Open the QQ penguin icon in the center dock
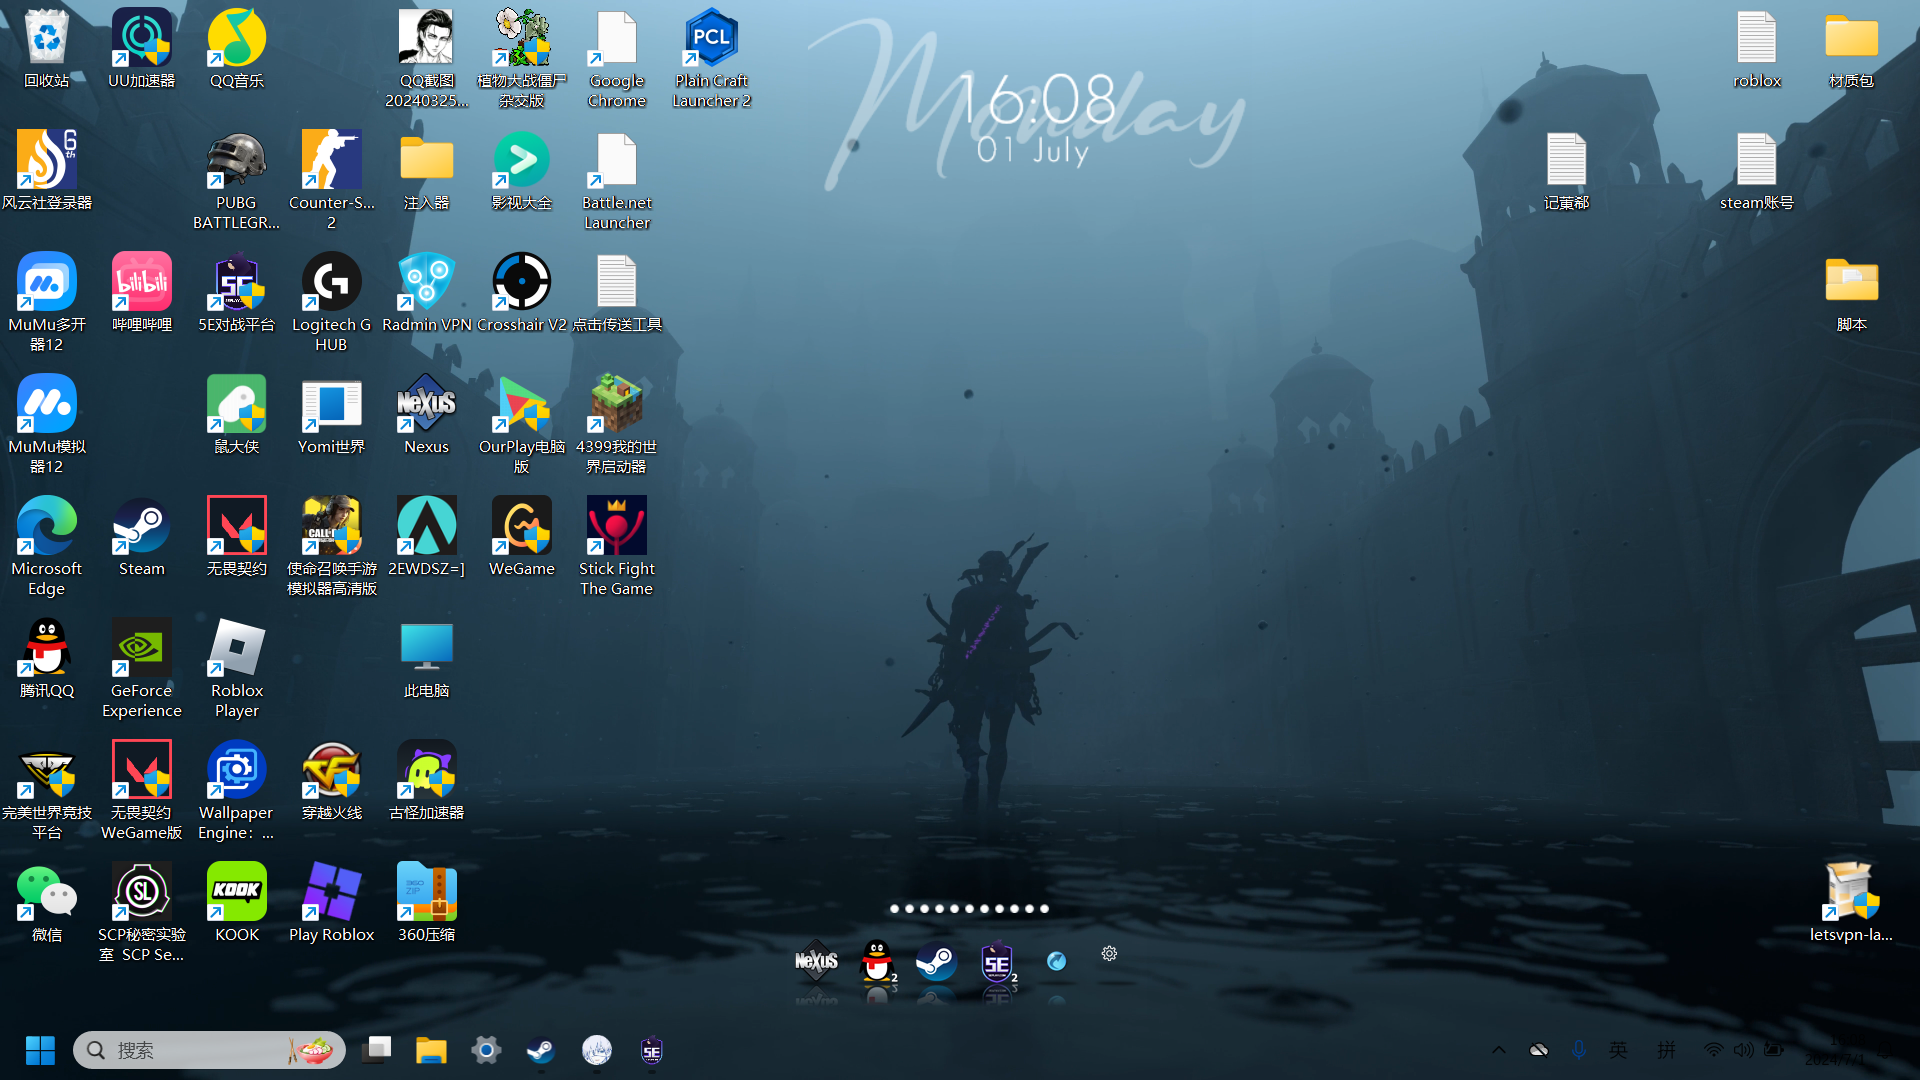The image size is (1920, 1080). (877, 962)
